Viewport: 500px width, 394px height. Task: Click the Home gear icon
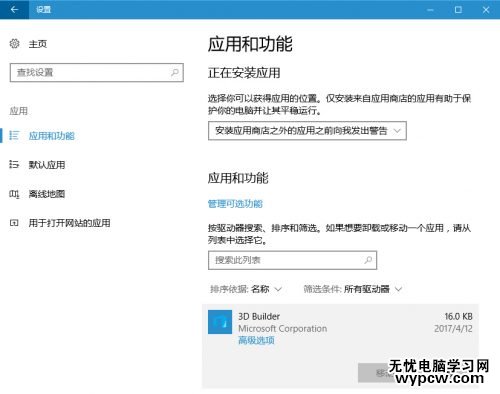14,44
